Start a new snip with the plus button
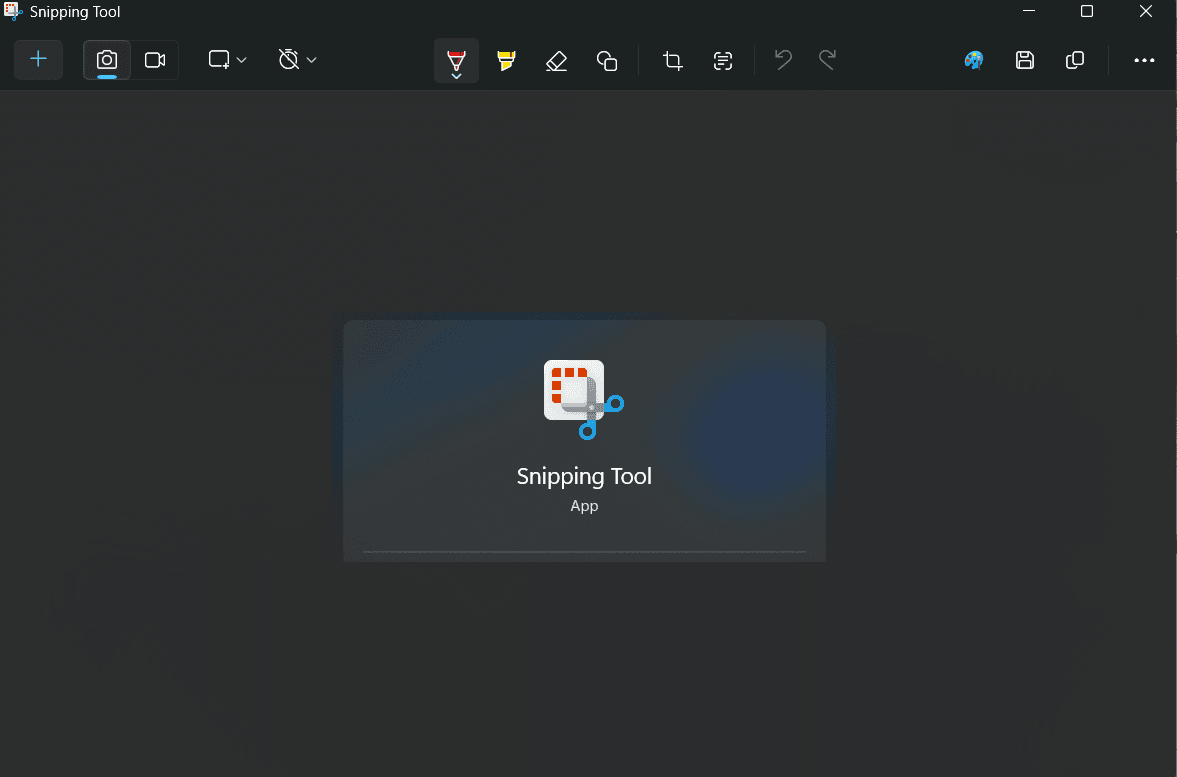 (x=38, y=59)
